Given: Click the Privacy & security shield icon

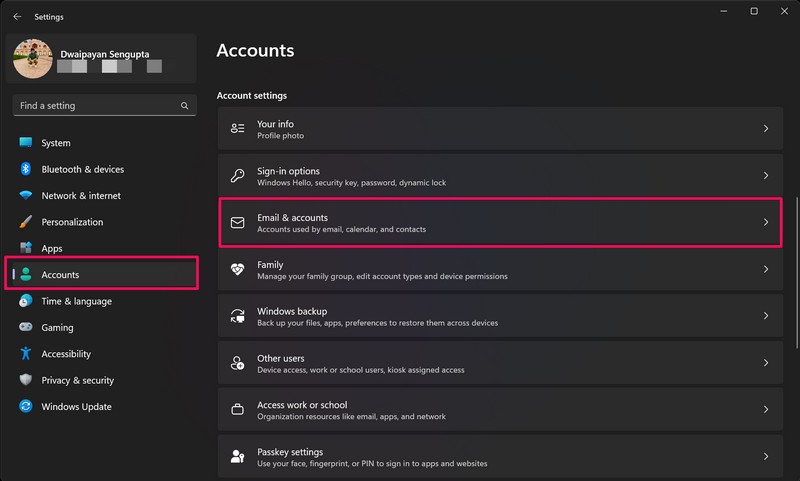Looking at the screenshot, I should click(x=25, y=380).
